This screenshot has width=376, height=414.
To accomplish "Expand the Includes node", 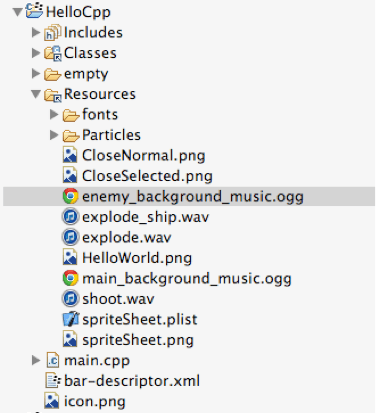I will click(36, 32).
